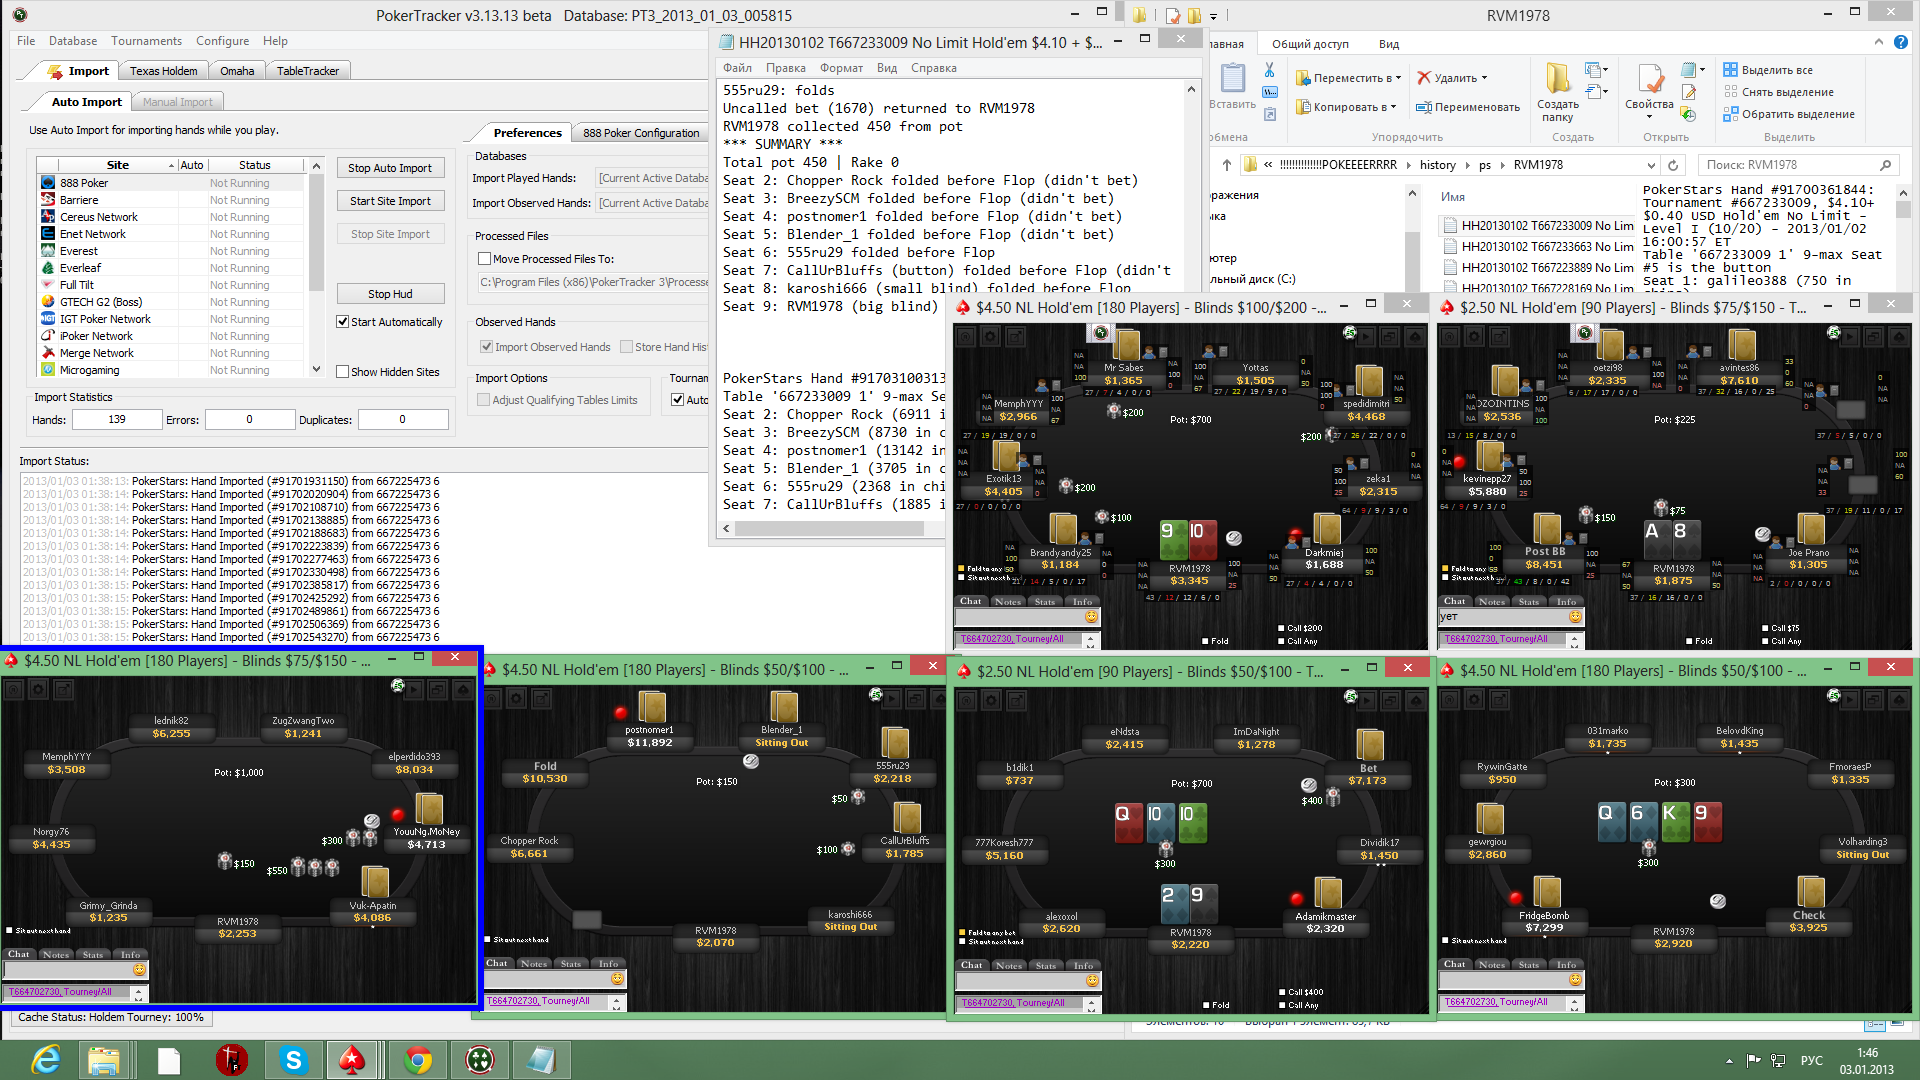Screen dimensions: 1920x1080
Task: Switch to TableTracker tab
Action: point(308,71)
